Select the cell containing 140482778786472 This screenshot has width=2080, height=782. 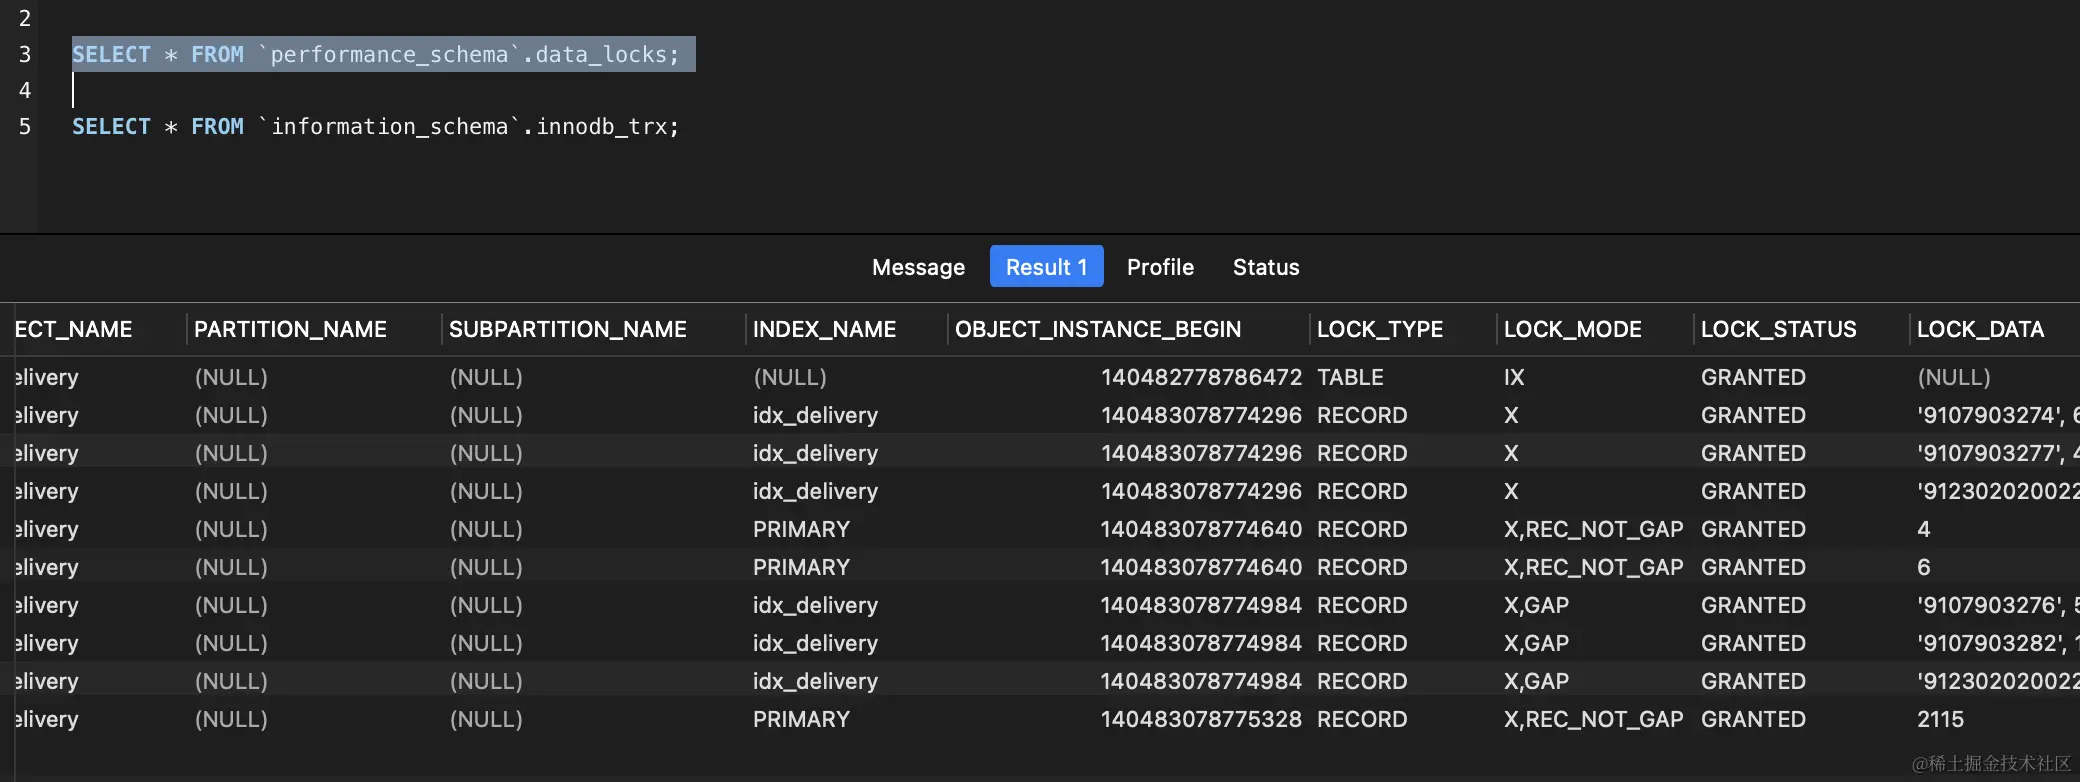coord(1201,377)
